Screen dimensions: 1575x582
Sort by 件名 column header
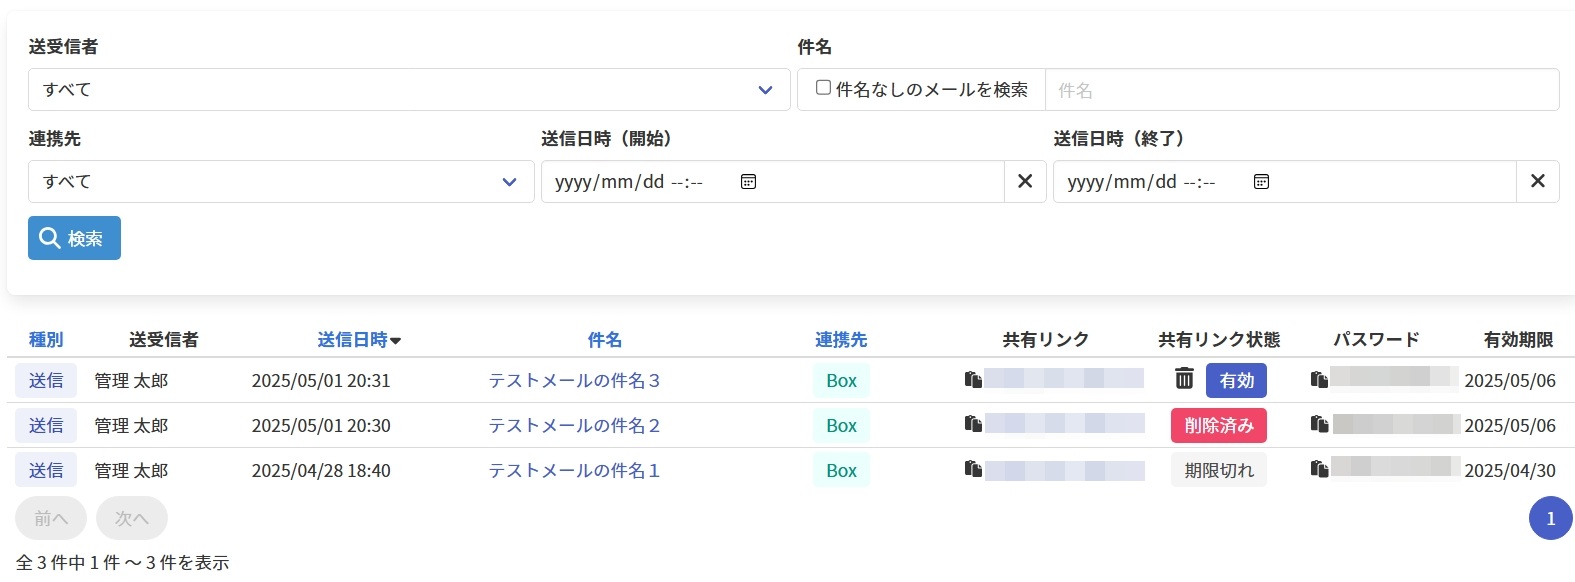tap(604, 340)
